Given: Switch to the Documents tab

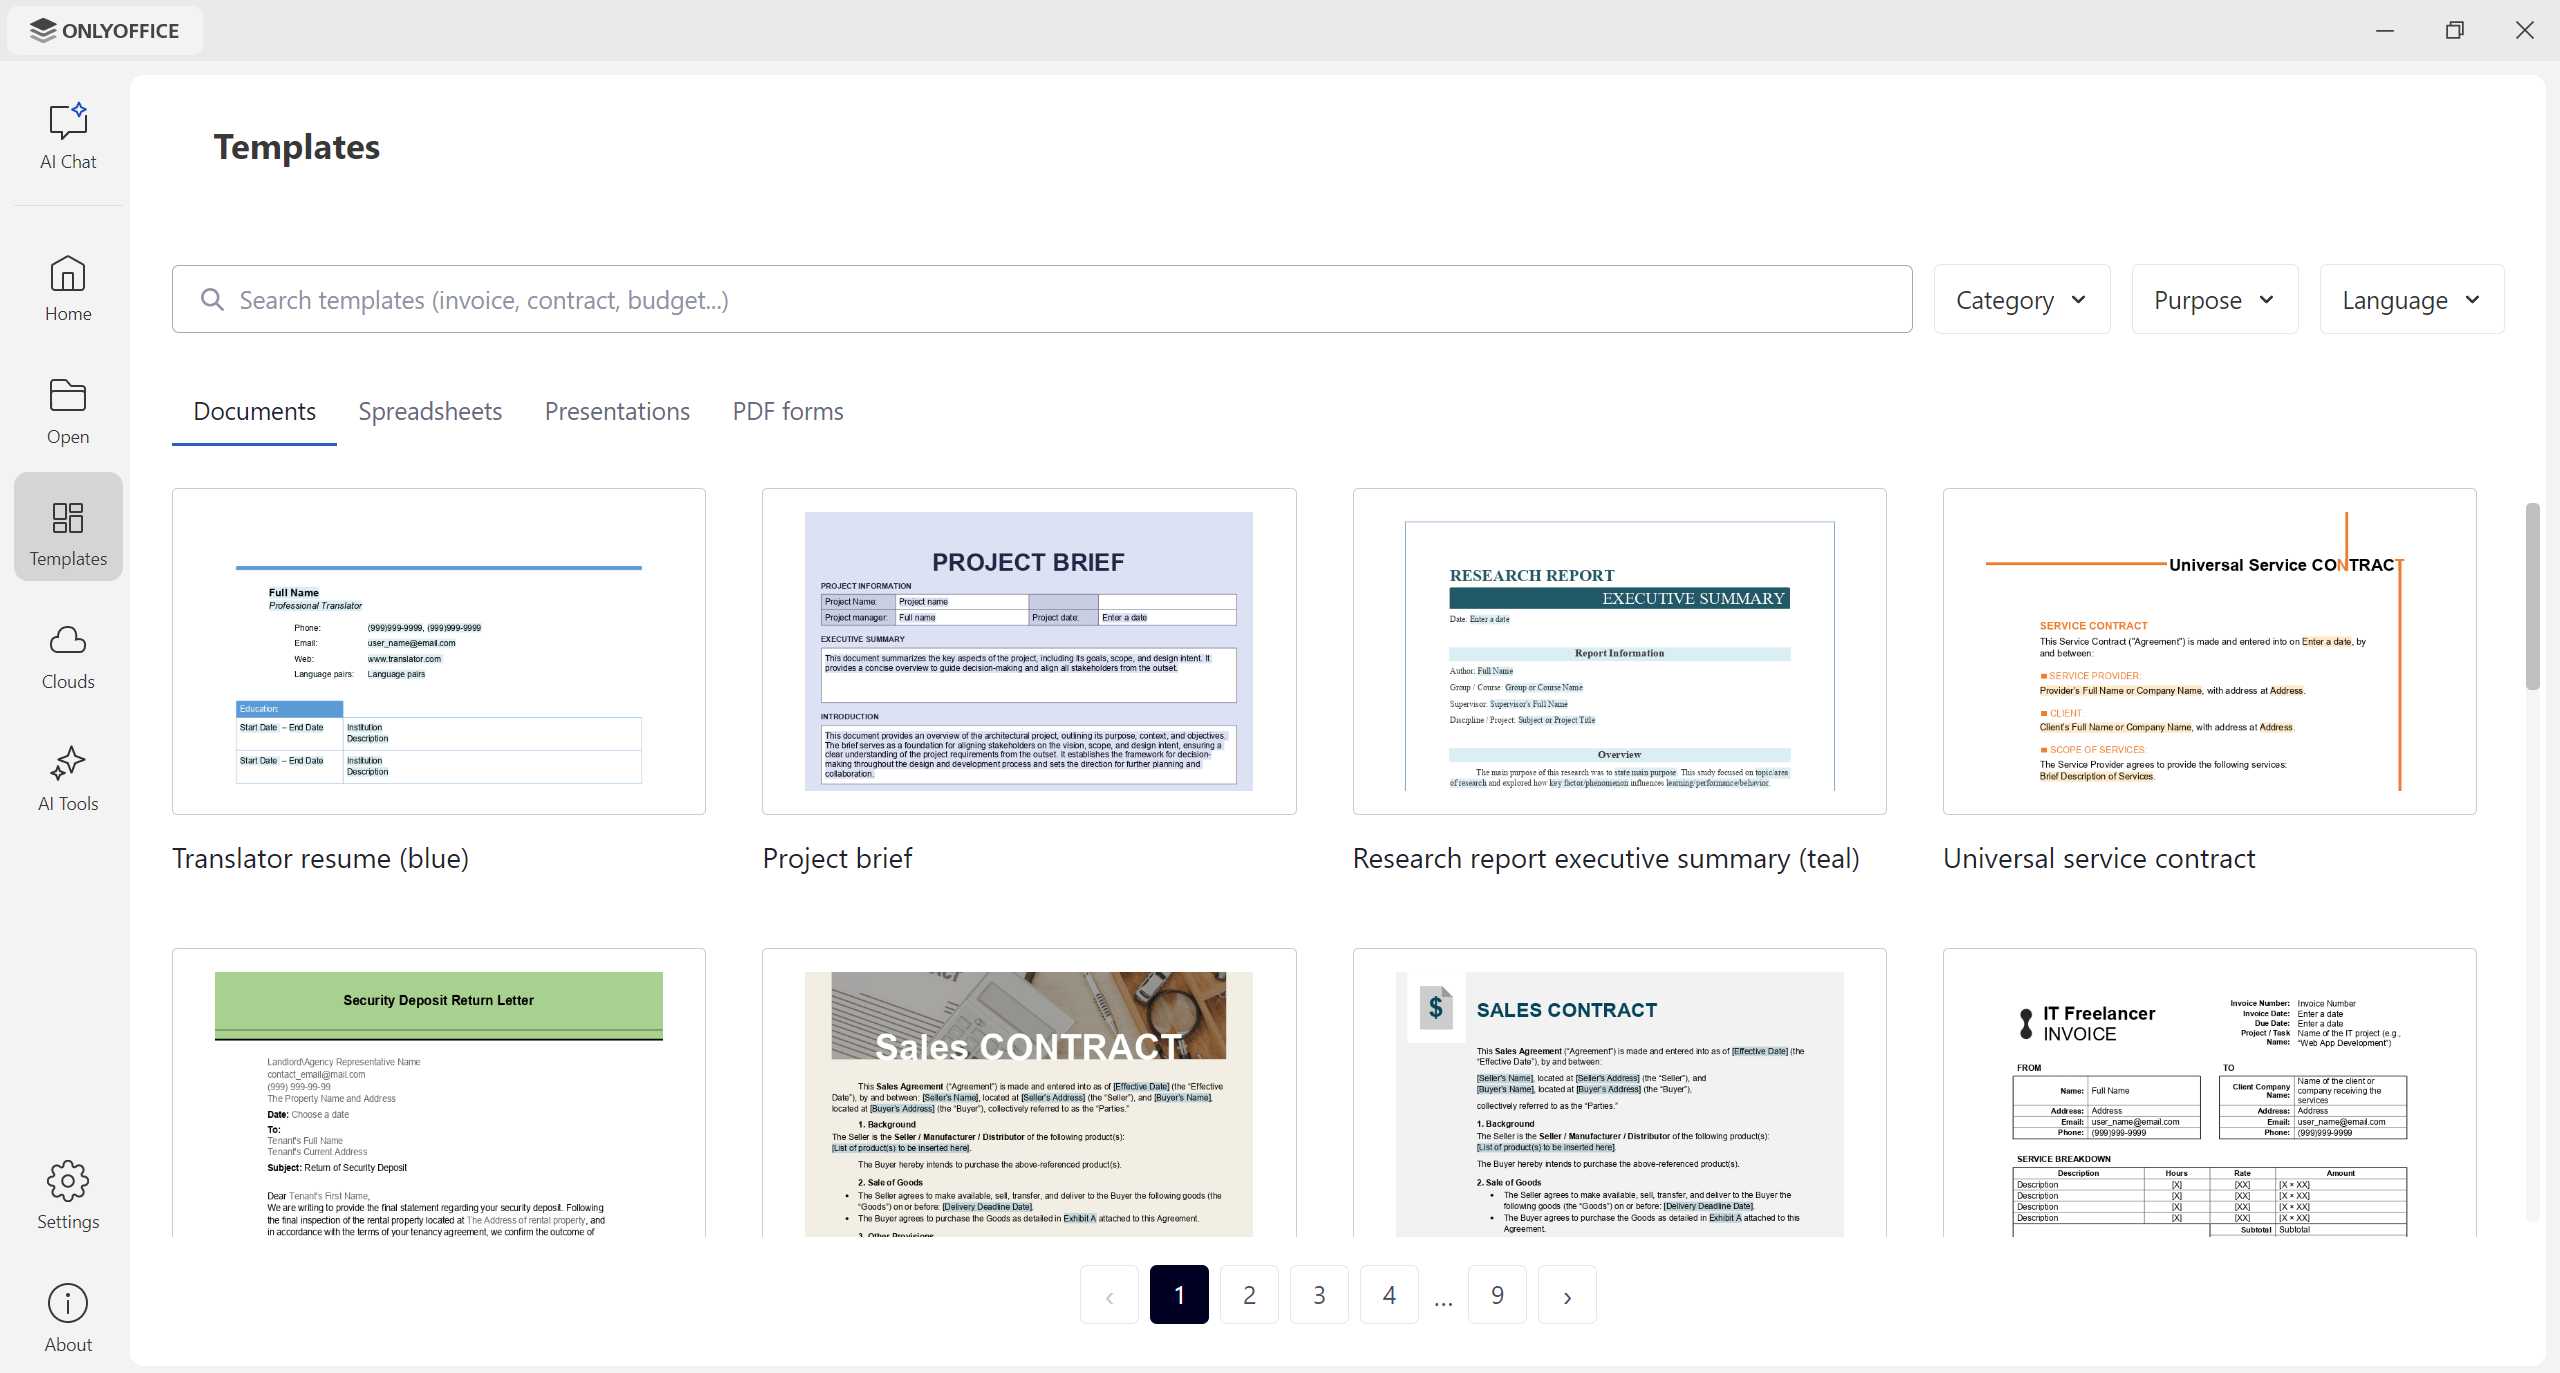Looking at the screenshot, I should pos(254,411).
